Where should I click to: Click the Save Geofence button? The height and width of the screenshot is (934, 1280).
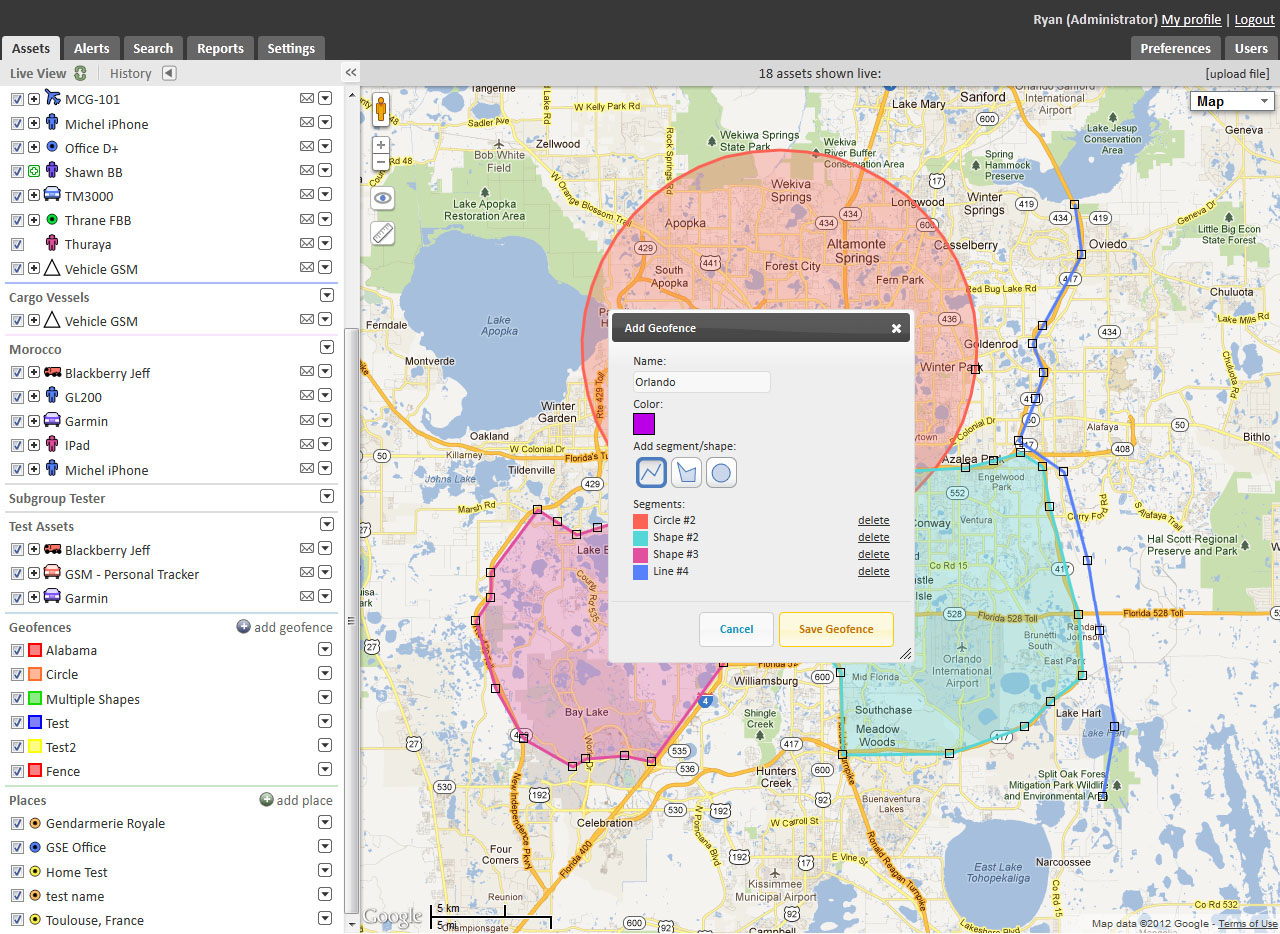tap(835, 629)
